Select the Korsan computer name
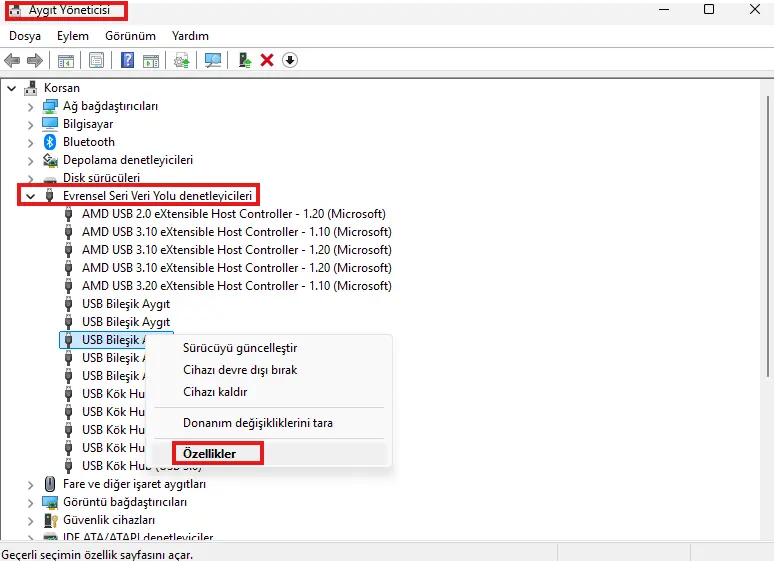 62,88
